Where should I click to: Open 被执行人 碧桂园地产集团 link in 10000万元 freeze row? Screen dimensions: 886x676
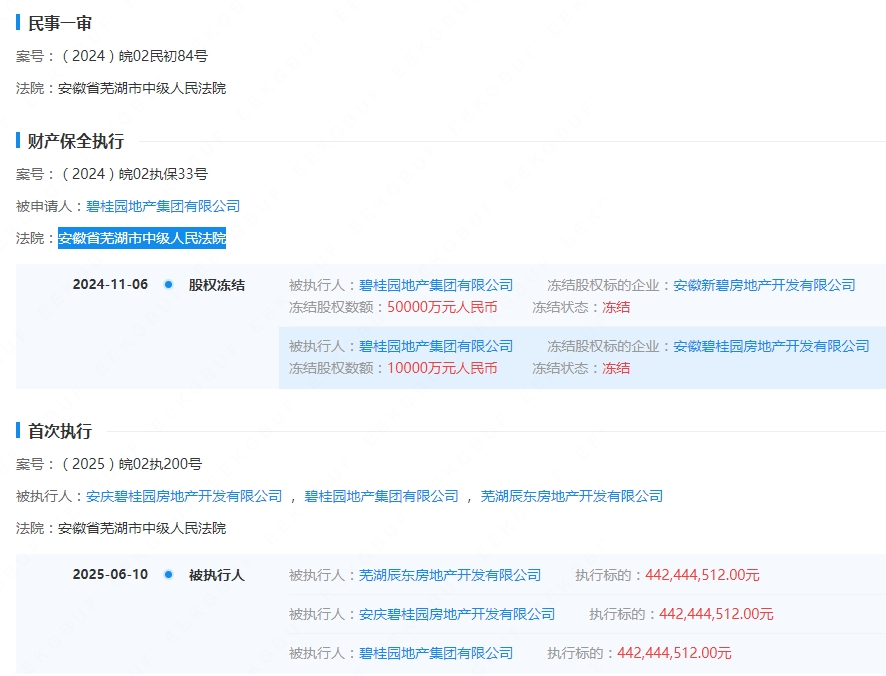click(x=436, y=346)
